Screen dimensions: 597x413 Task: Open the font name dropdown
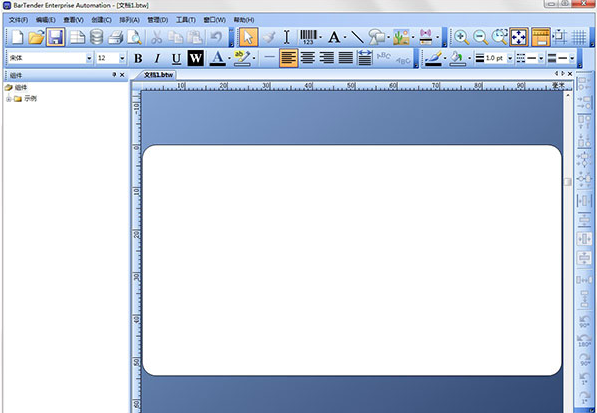pyautogui.click(x=89, y=58)
